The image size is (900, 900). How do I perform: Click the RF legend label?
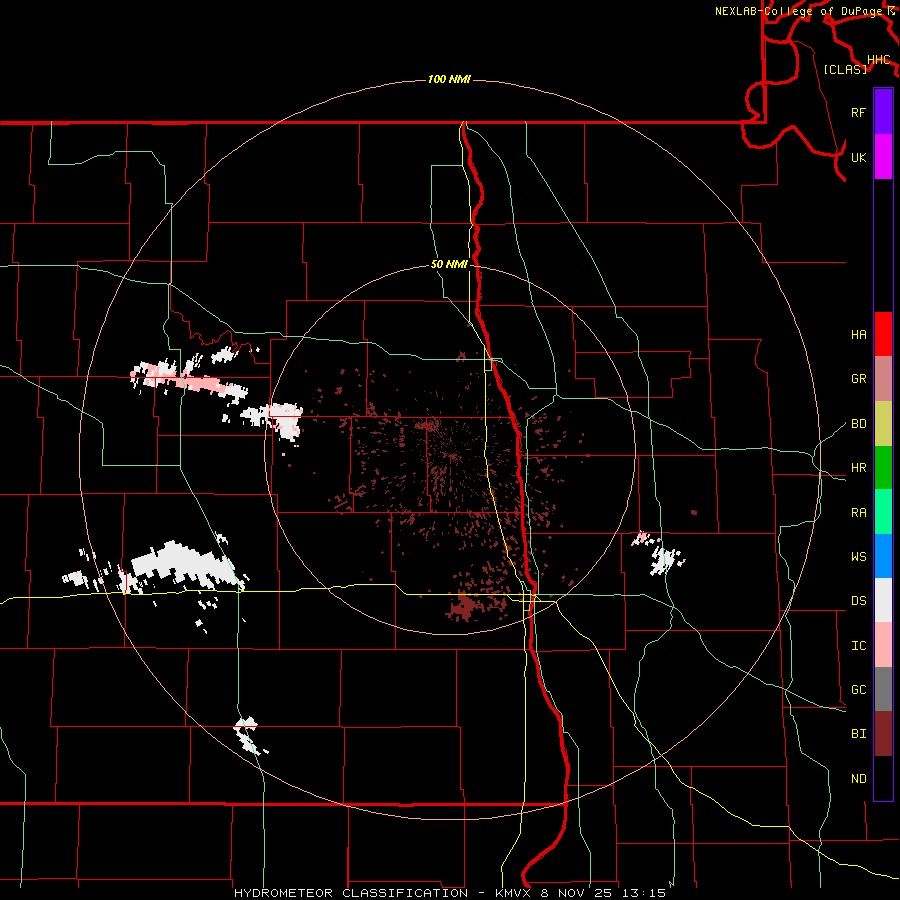coord(859,112)
